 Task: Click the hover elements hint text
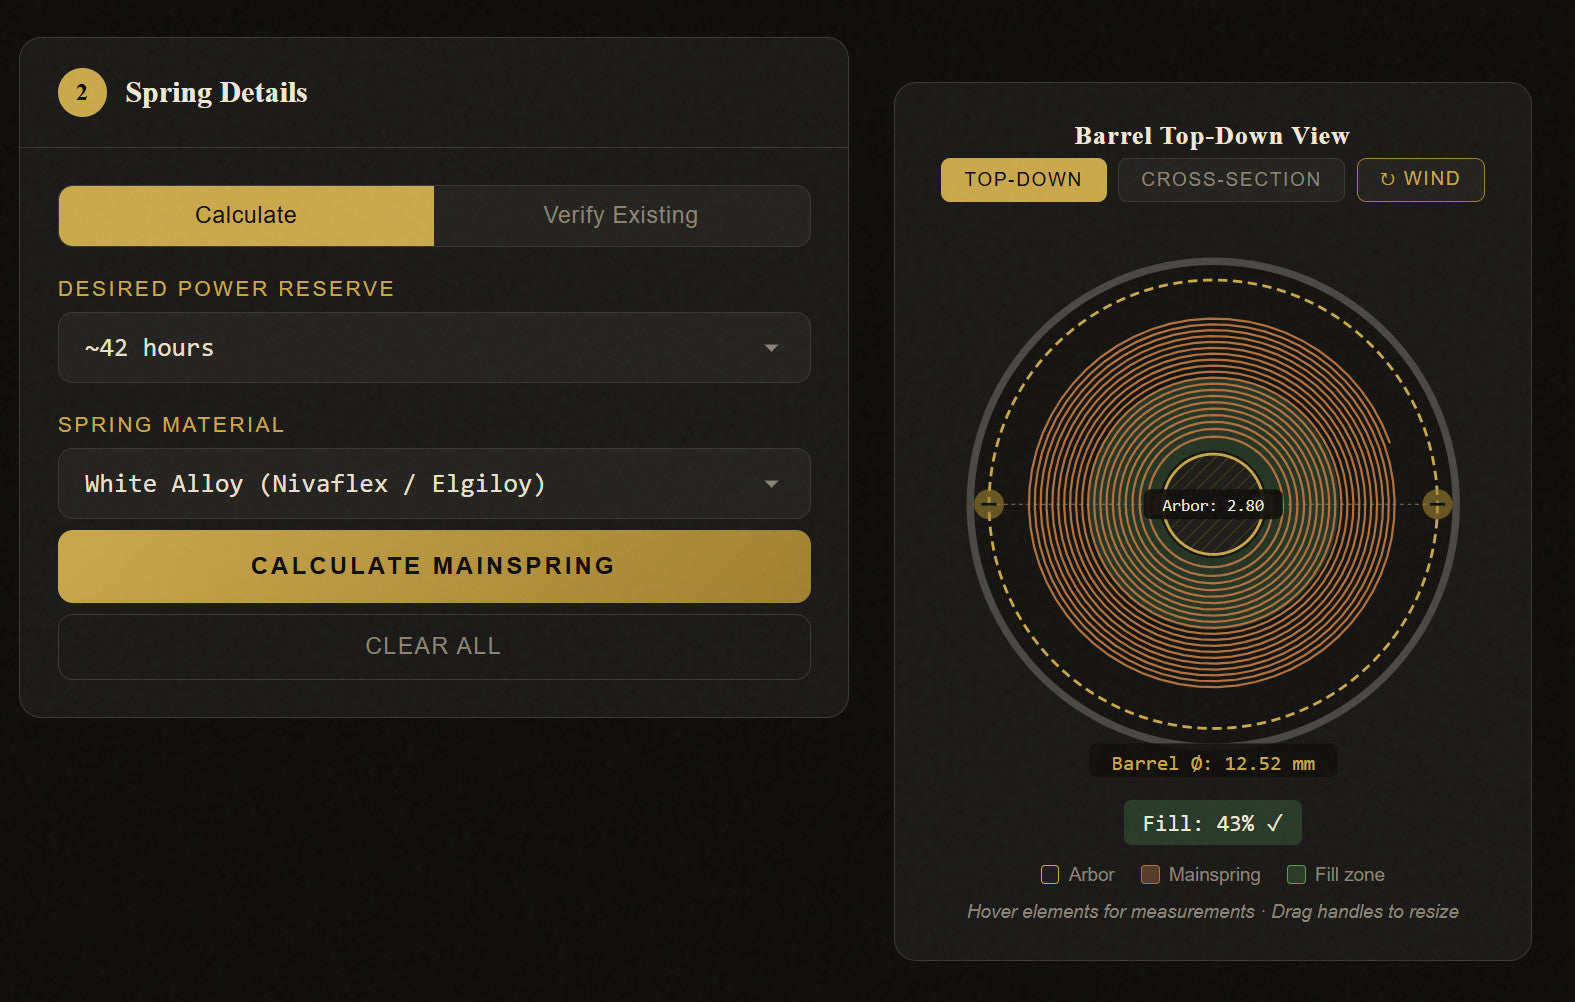pos(1213,911)
